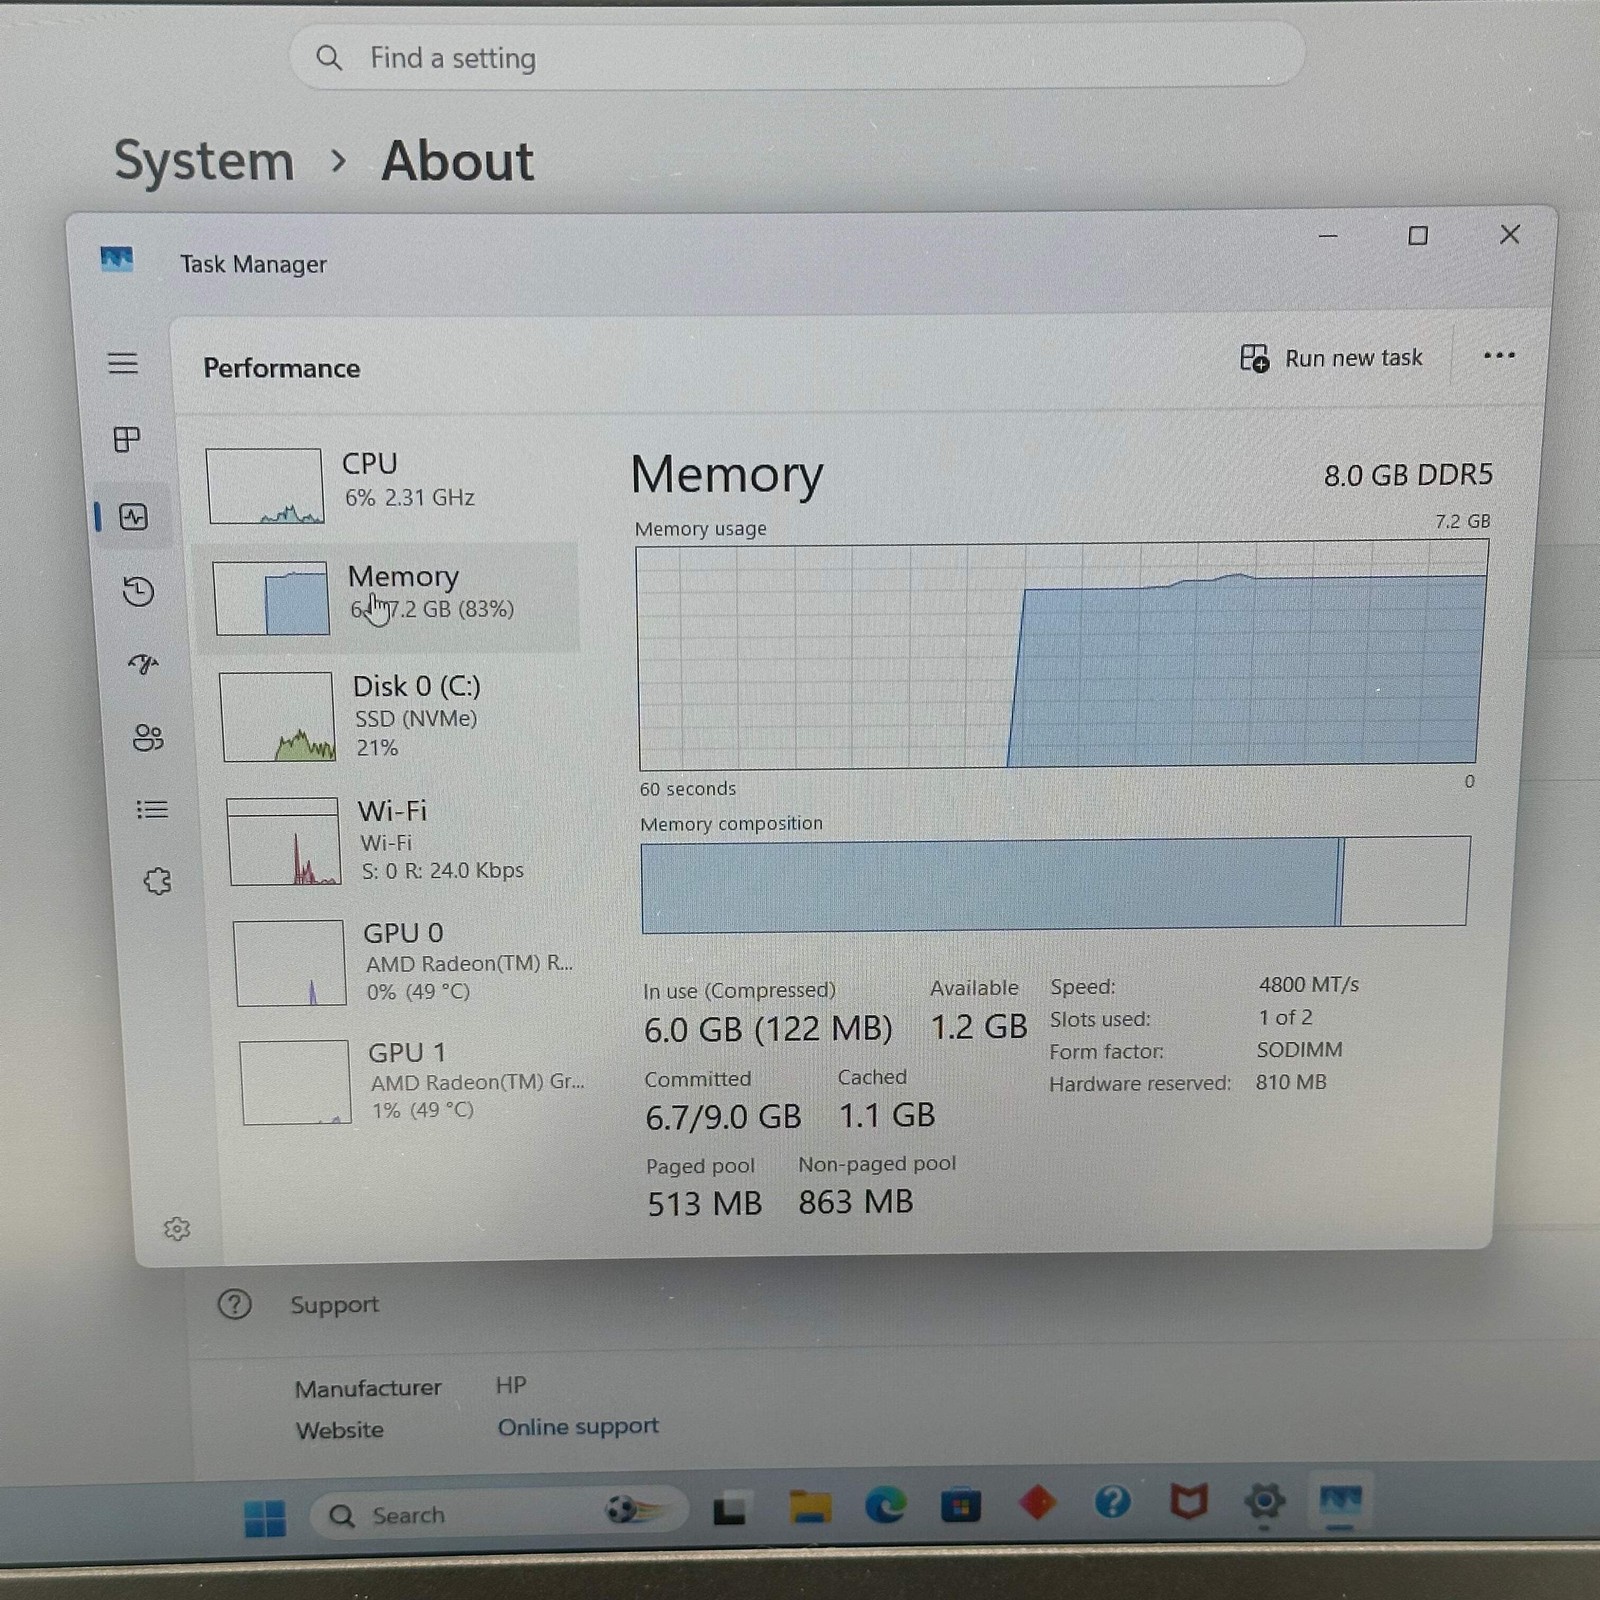The height and width of the screenshot is (1600, 1600).
Task: Click the Hardware reserved value 810 MB
Action: 1291,1082
